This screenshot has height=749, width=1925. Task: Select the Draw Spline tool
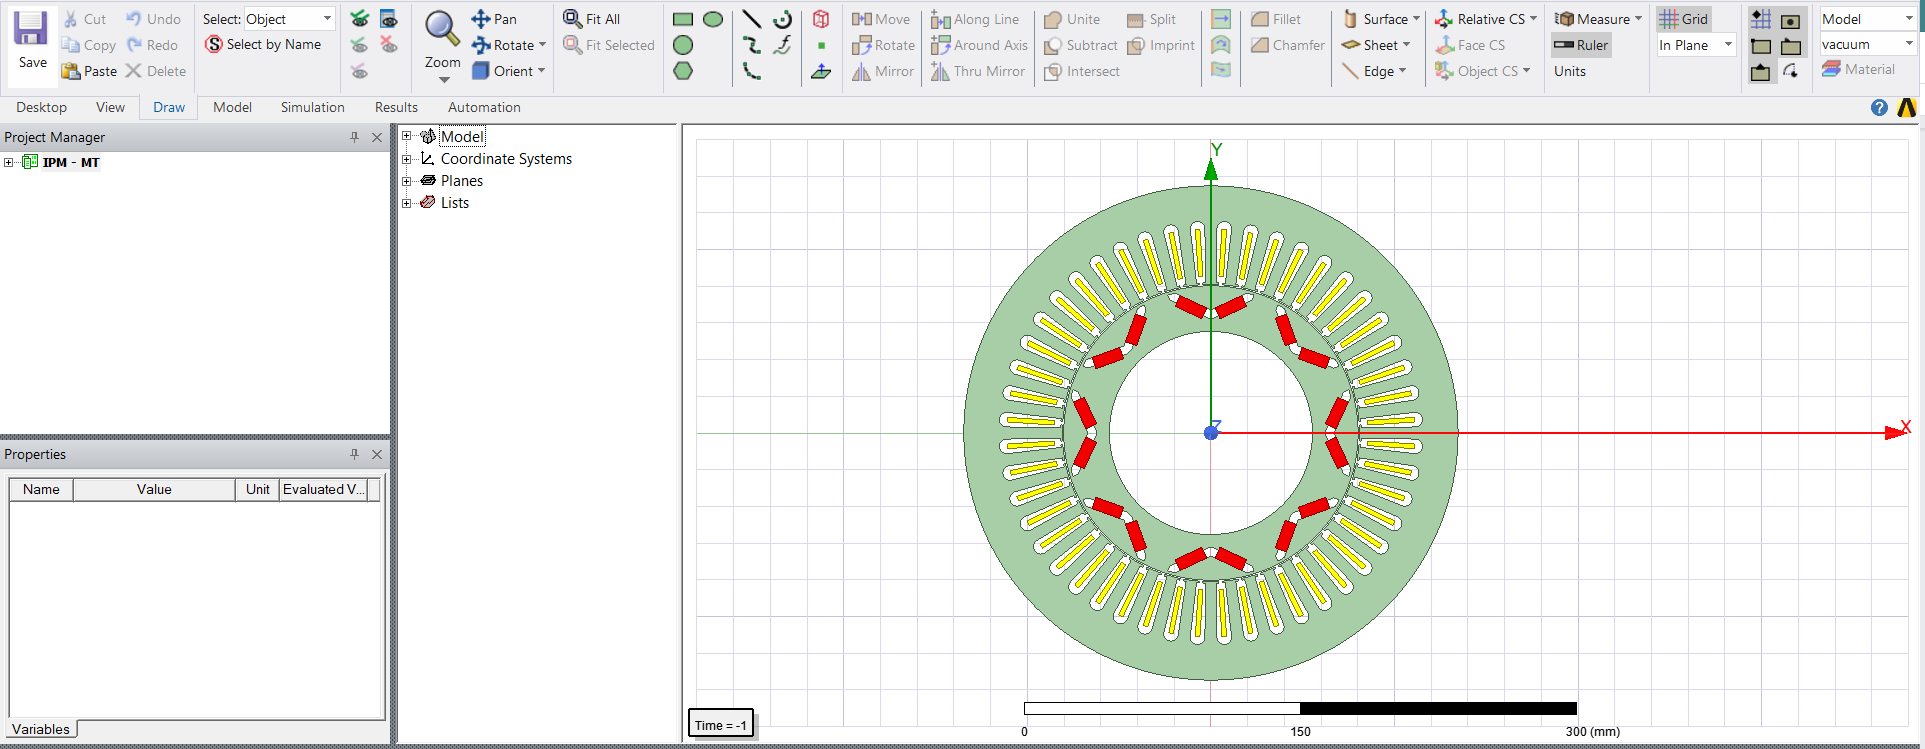[x=752, y=45]
